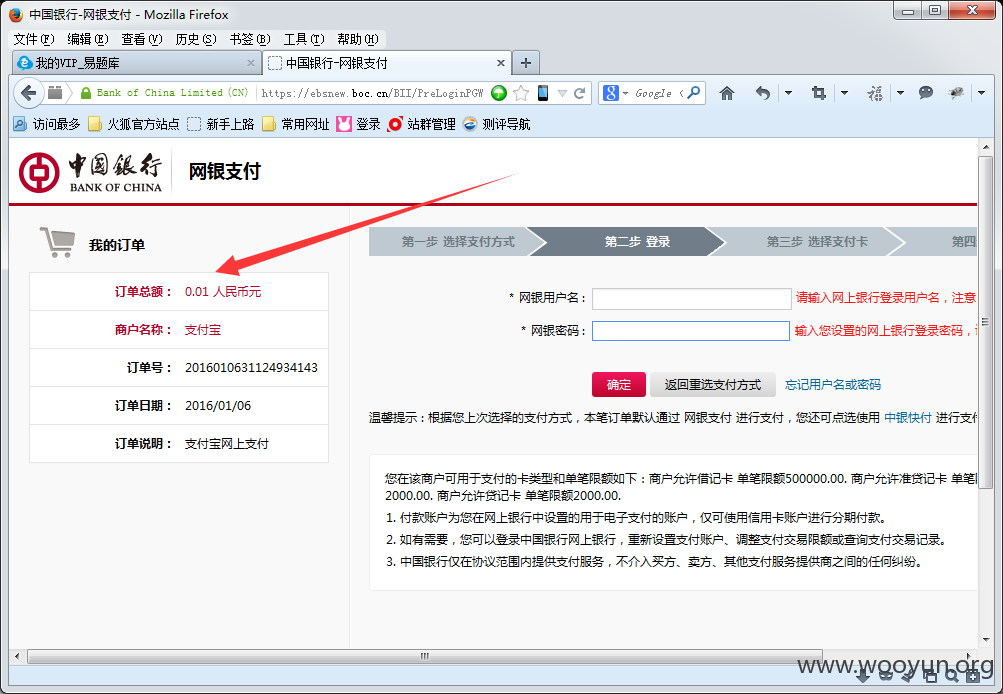Click the chat bubble toolbar icon

[926, 93]
